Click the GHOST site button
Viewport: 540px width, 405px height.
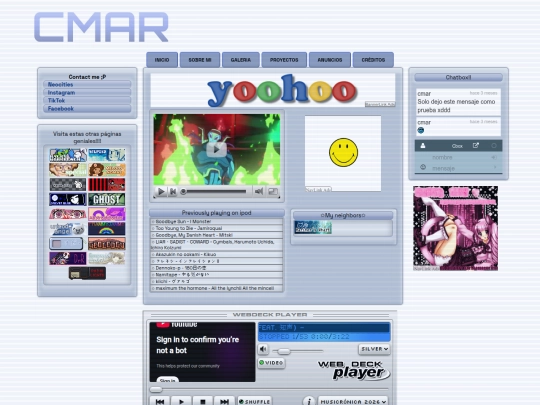[x=107, y=199]
